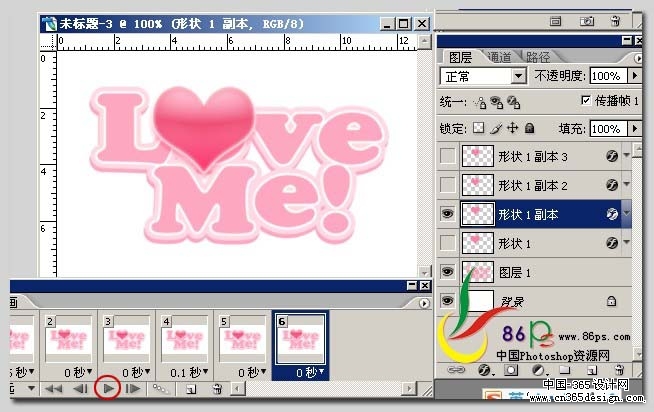Add a layer style from panel bottom
654x412 pixels.
485,370
